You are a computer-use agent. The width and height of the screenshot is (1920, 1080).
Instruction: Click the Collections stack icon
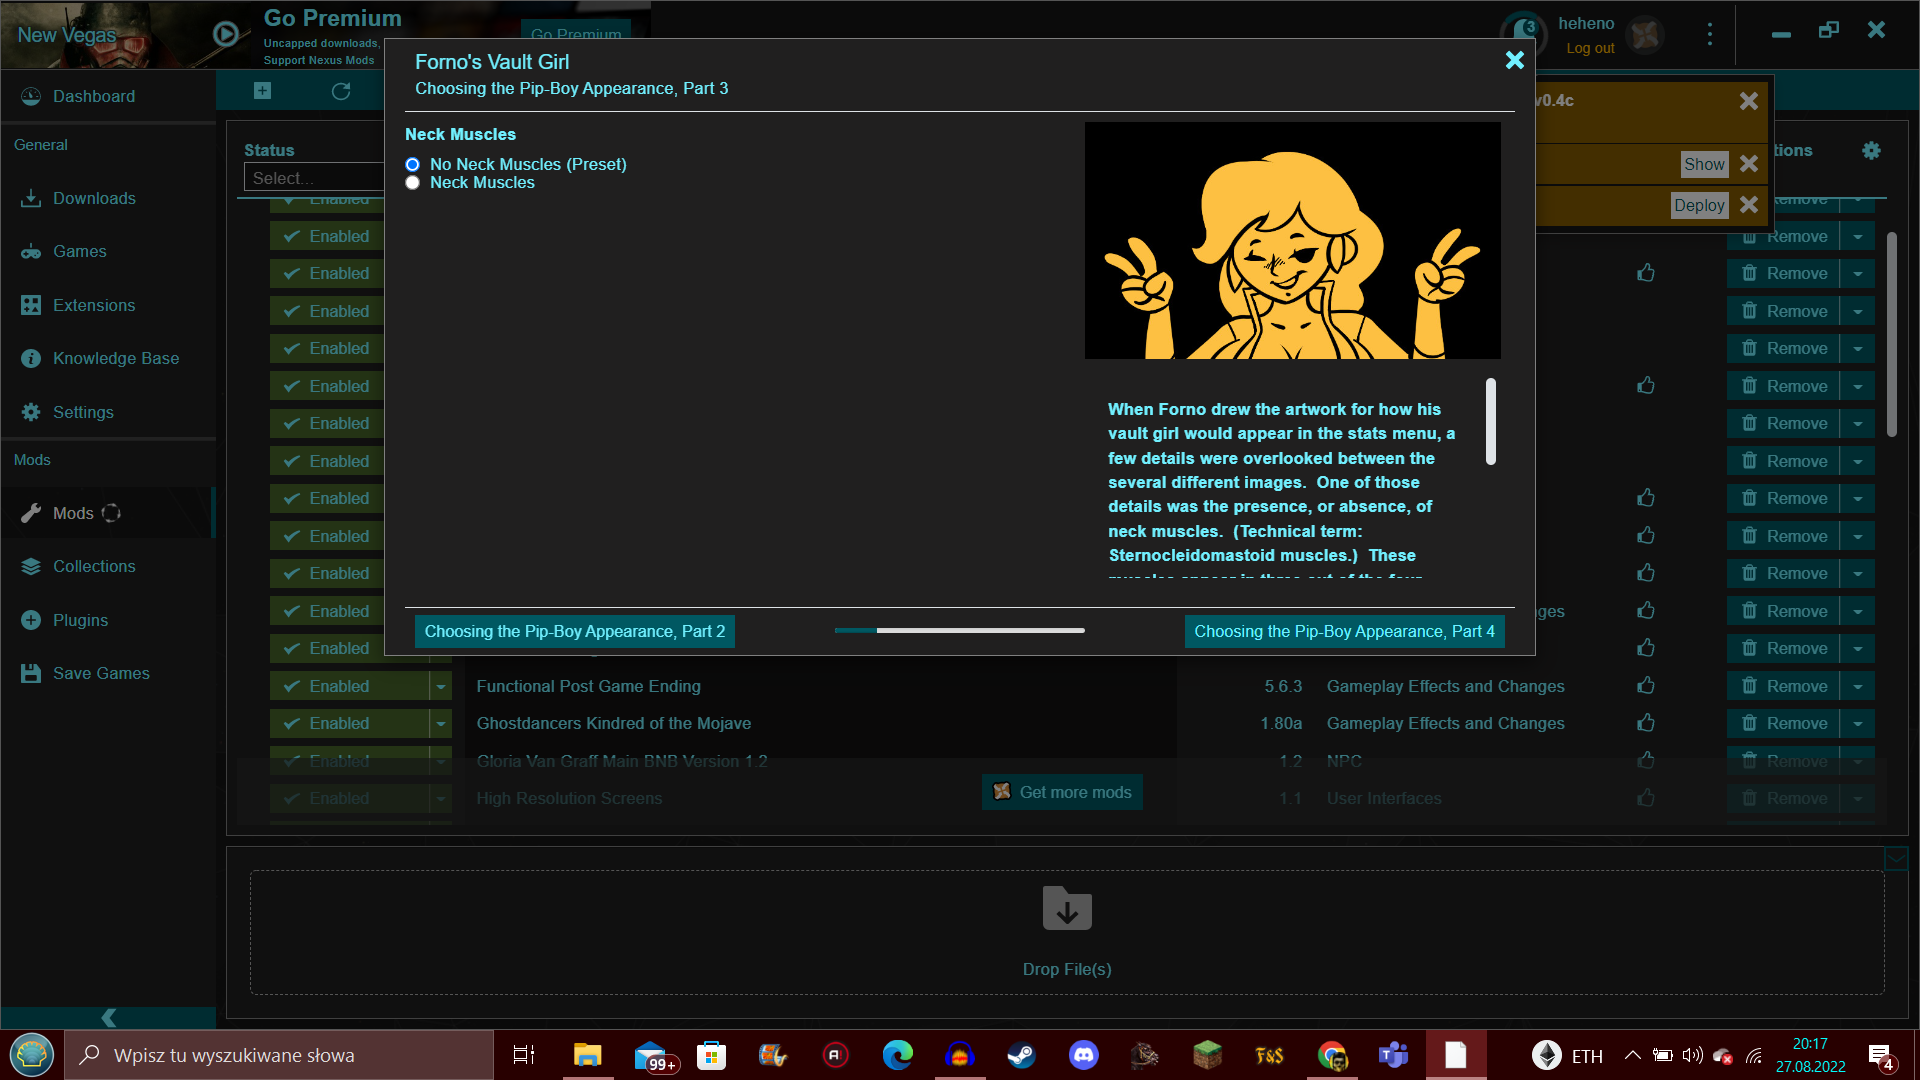tap(31, 566)
